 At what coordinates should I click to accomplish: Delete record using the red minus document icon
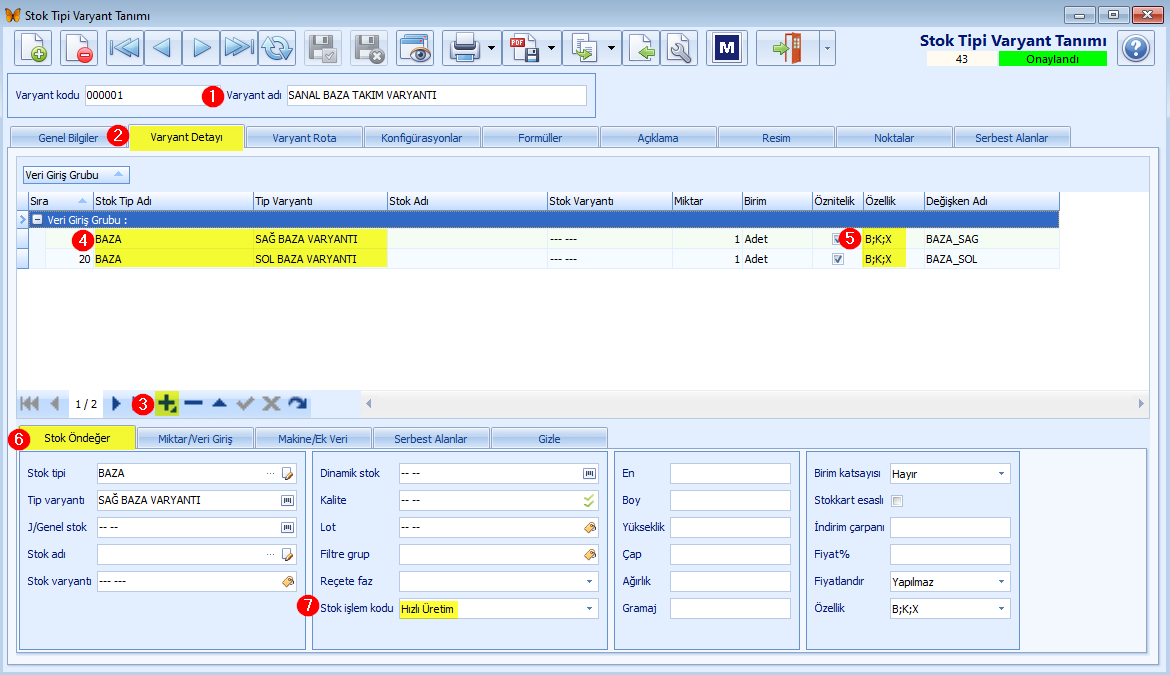(78, 48)
